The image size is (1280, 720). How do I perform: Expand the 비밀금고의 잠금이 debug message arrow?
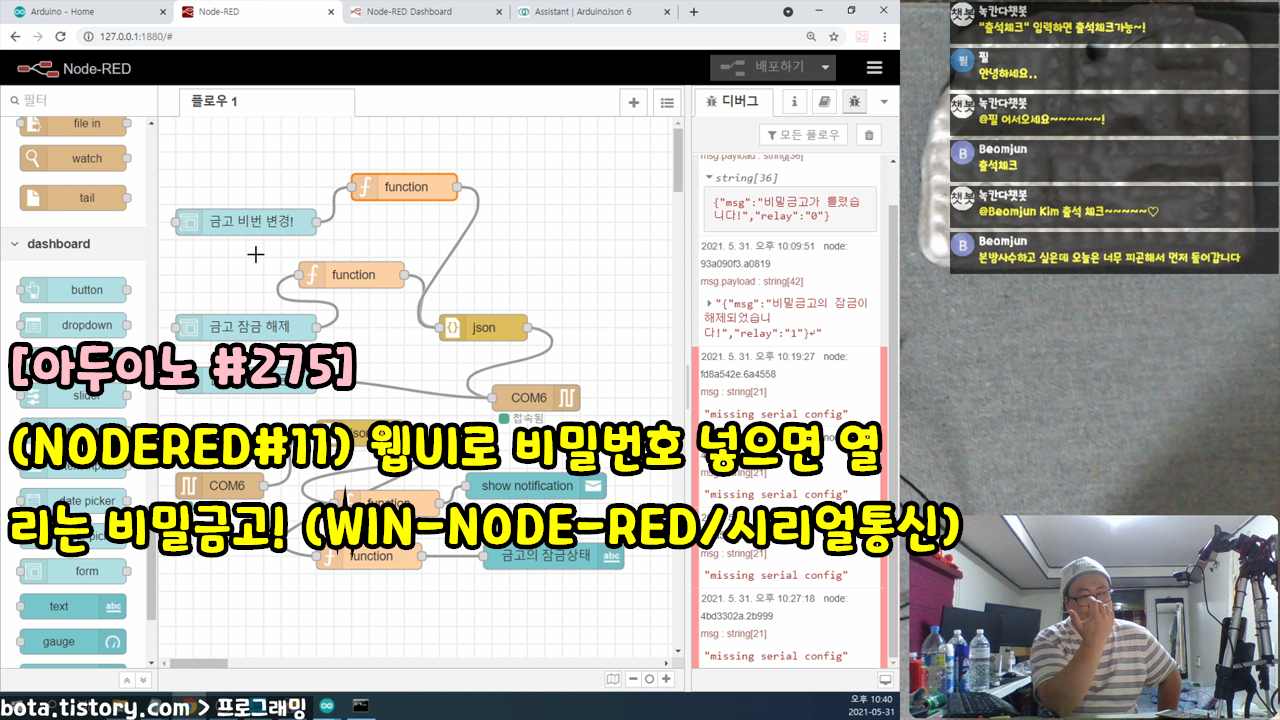point(709,302)
